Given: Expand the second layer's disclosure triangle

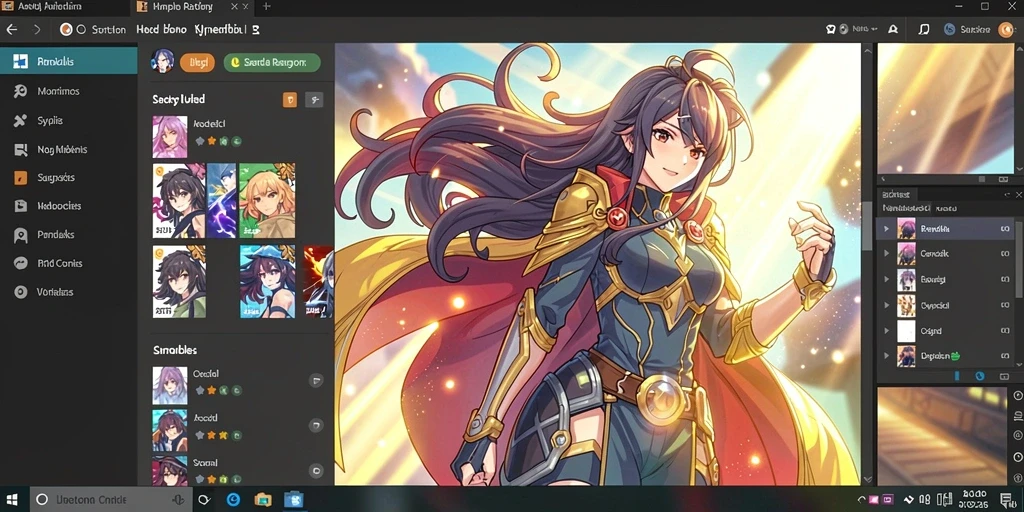Looking at the screenshot, I should [886, 253].
